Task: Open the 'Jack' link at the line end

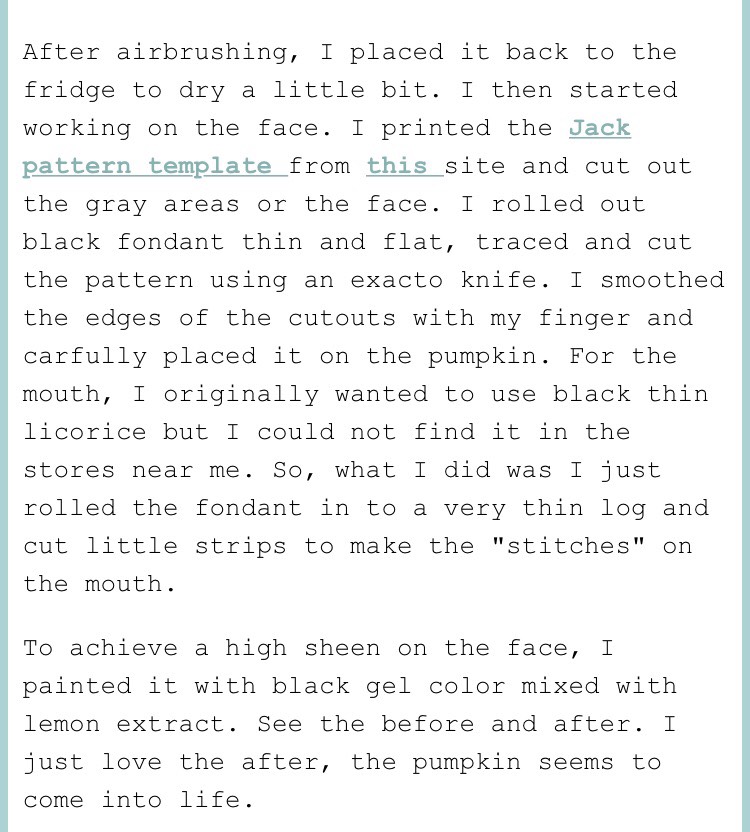Action: 600,128
